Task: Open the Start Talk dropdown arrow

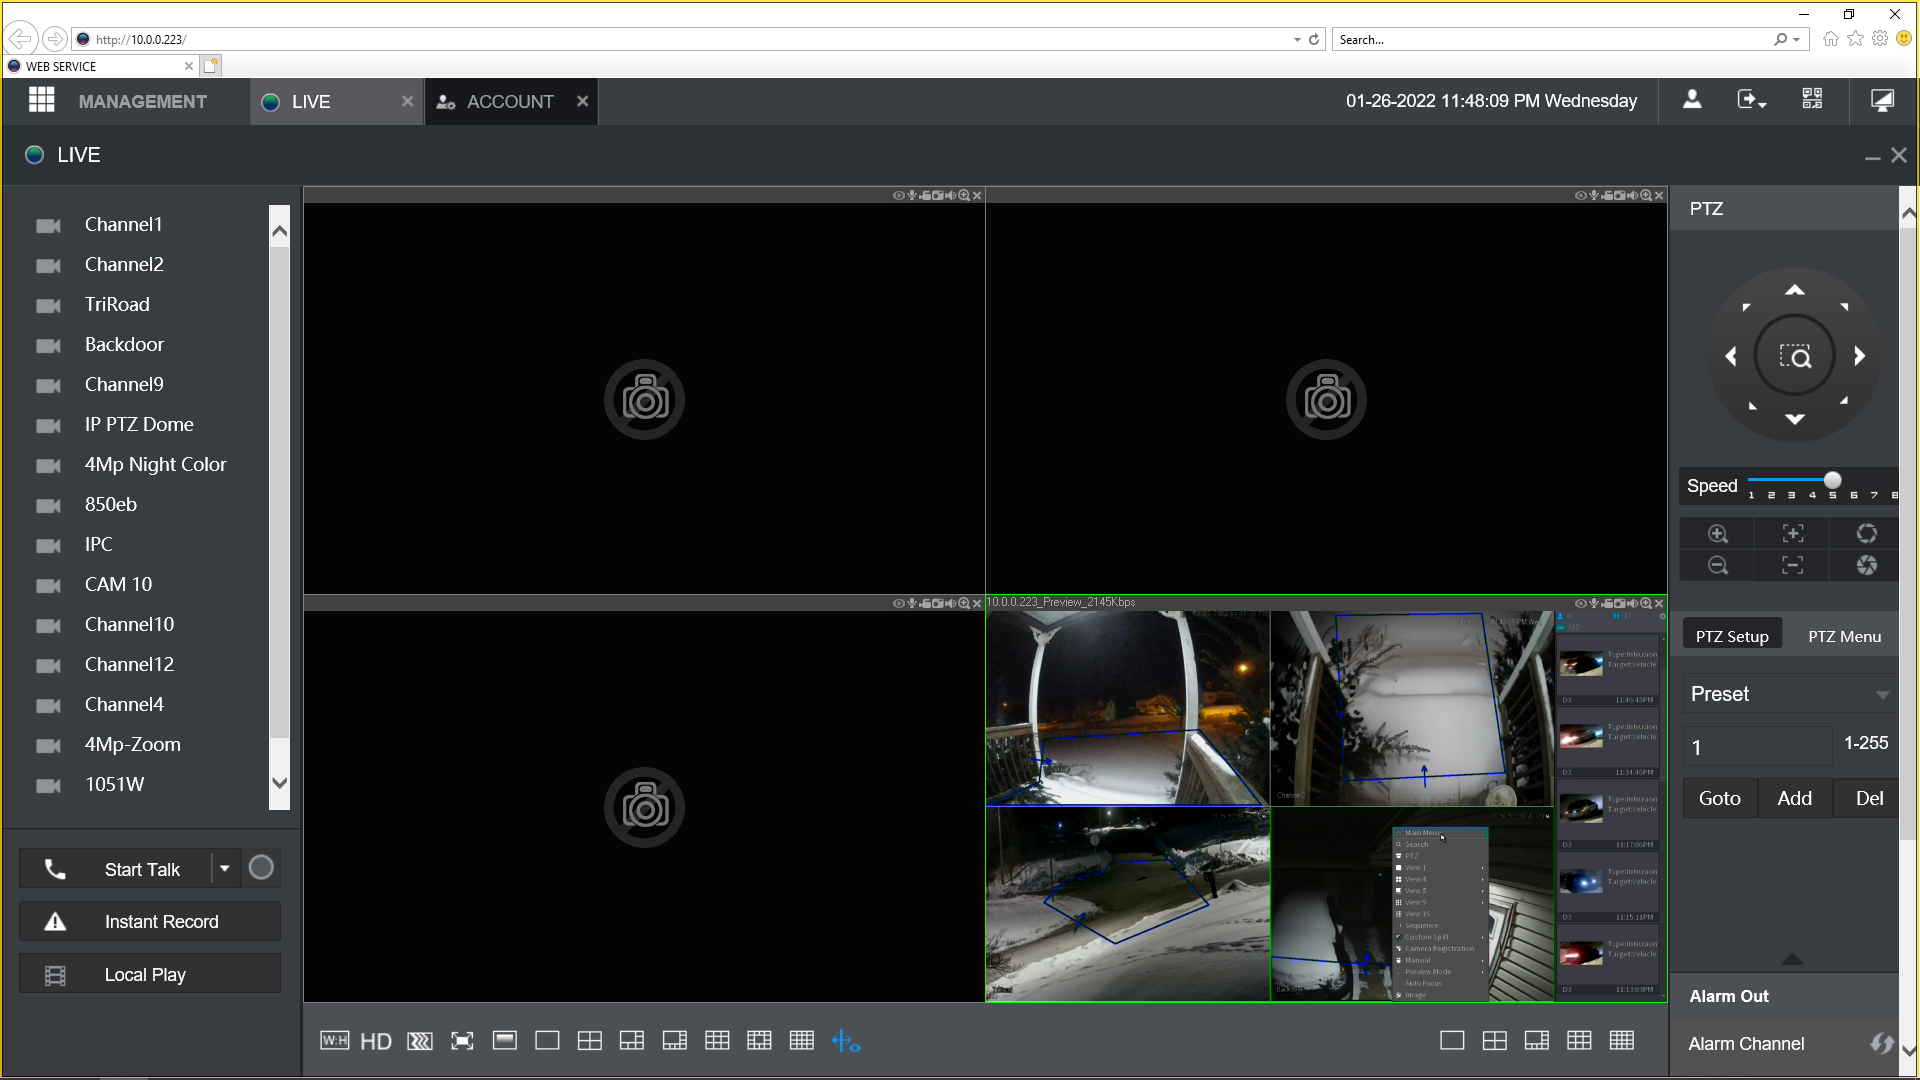Action: pyautogui.click(x=225, y=868)
